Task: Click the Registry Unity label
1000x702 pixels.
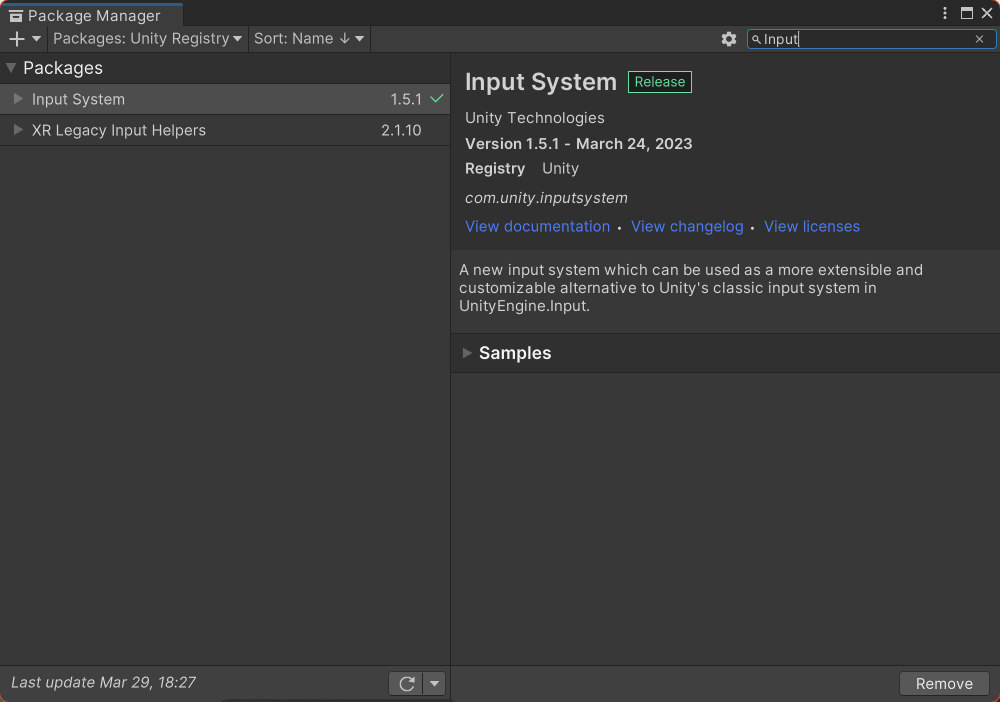Action: point(522,169)
